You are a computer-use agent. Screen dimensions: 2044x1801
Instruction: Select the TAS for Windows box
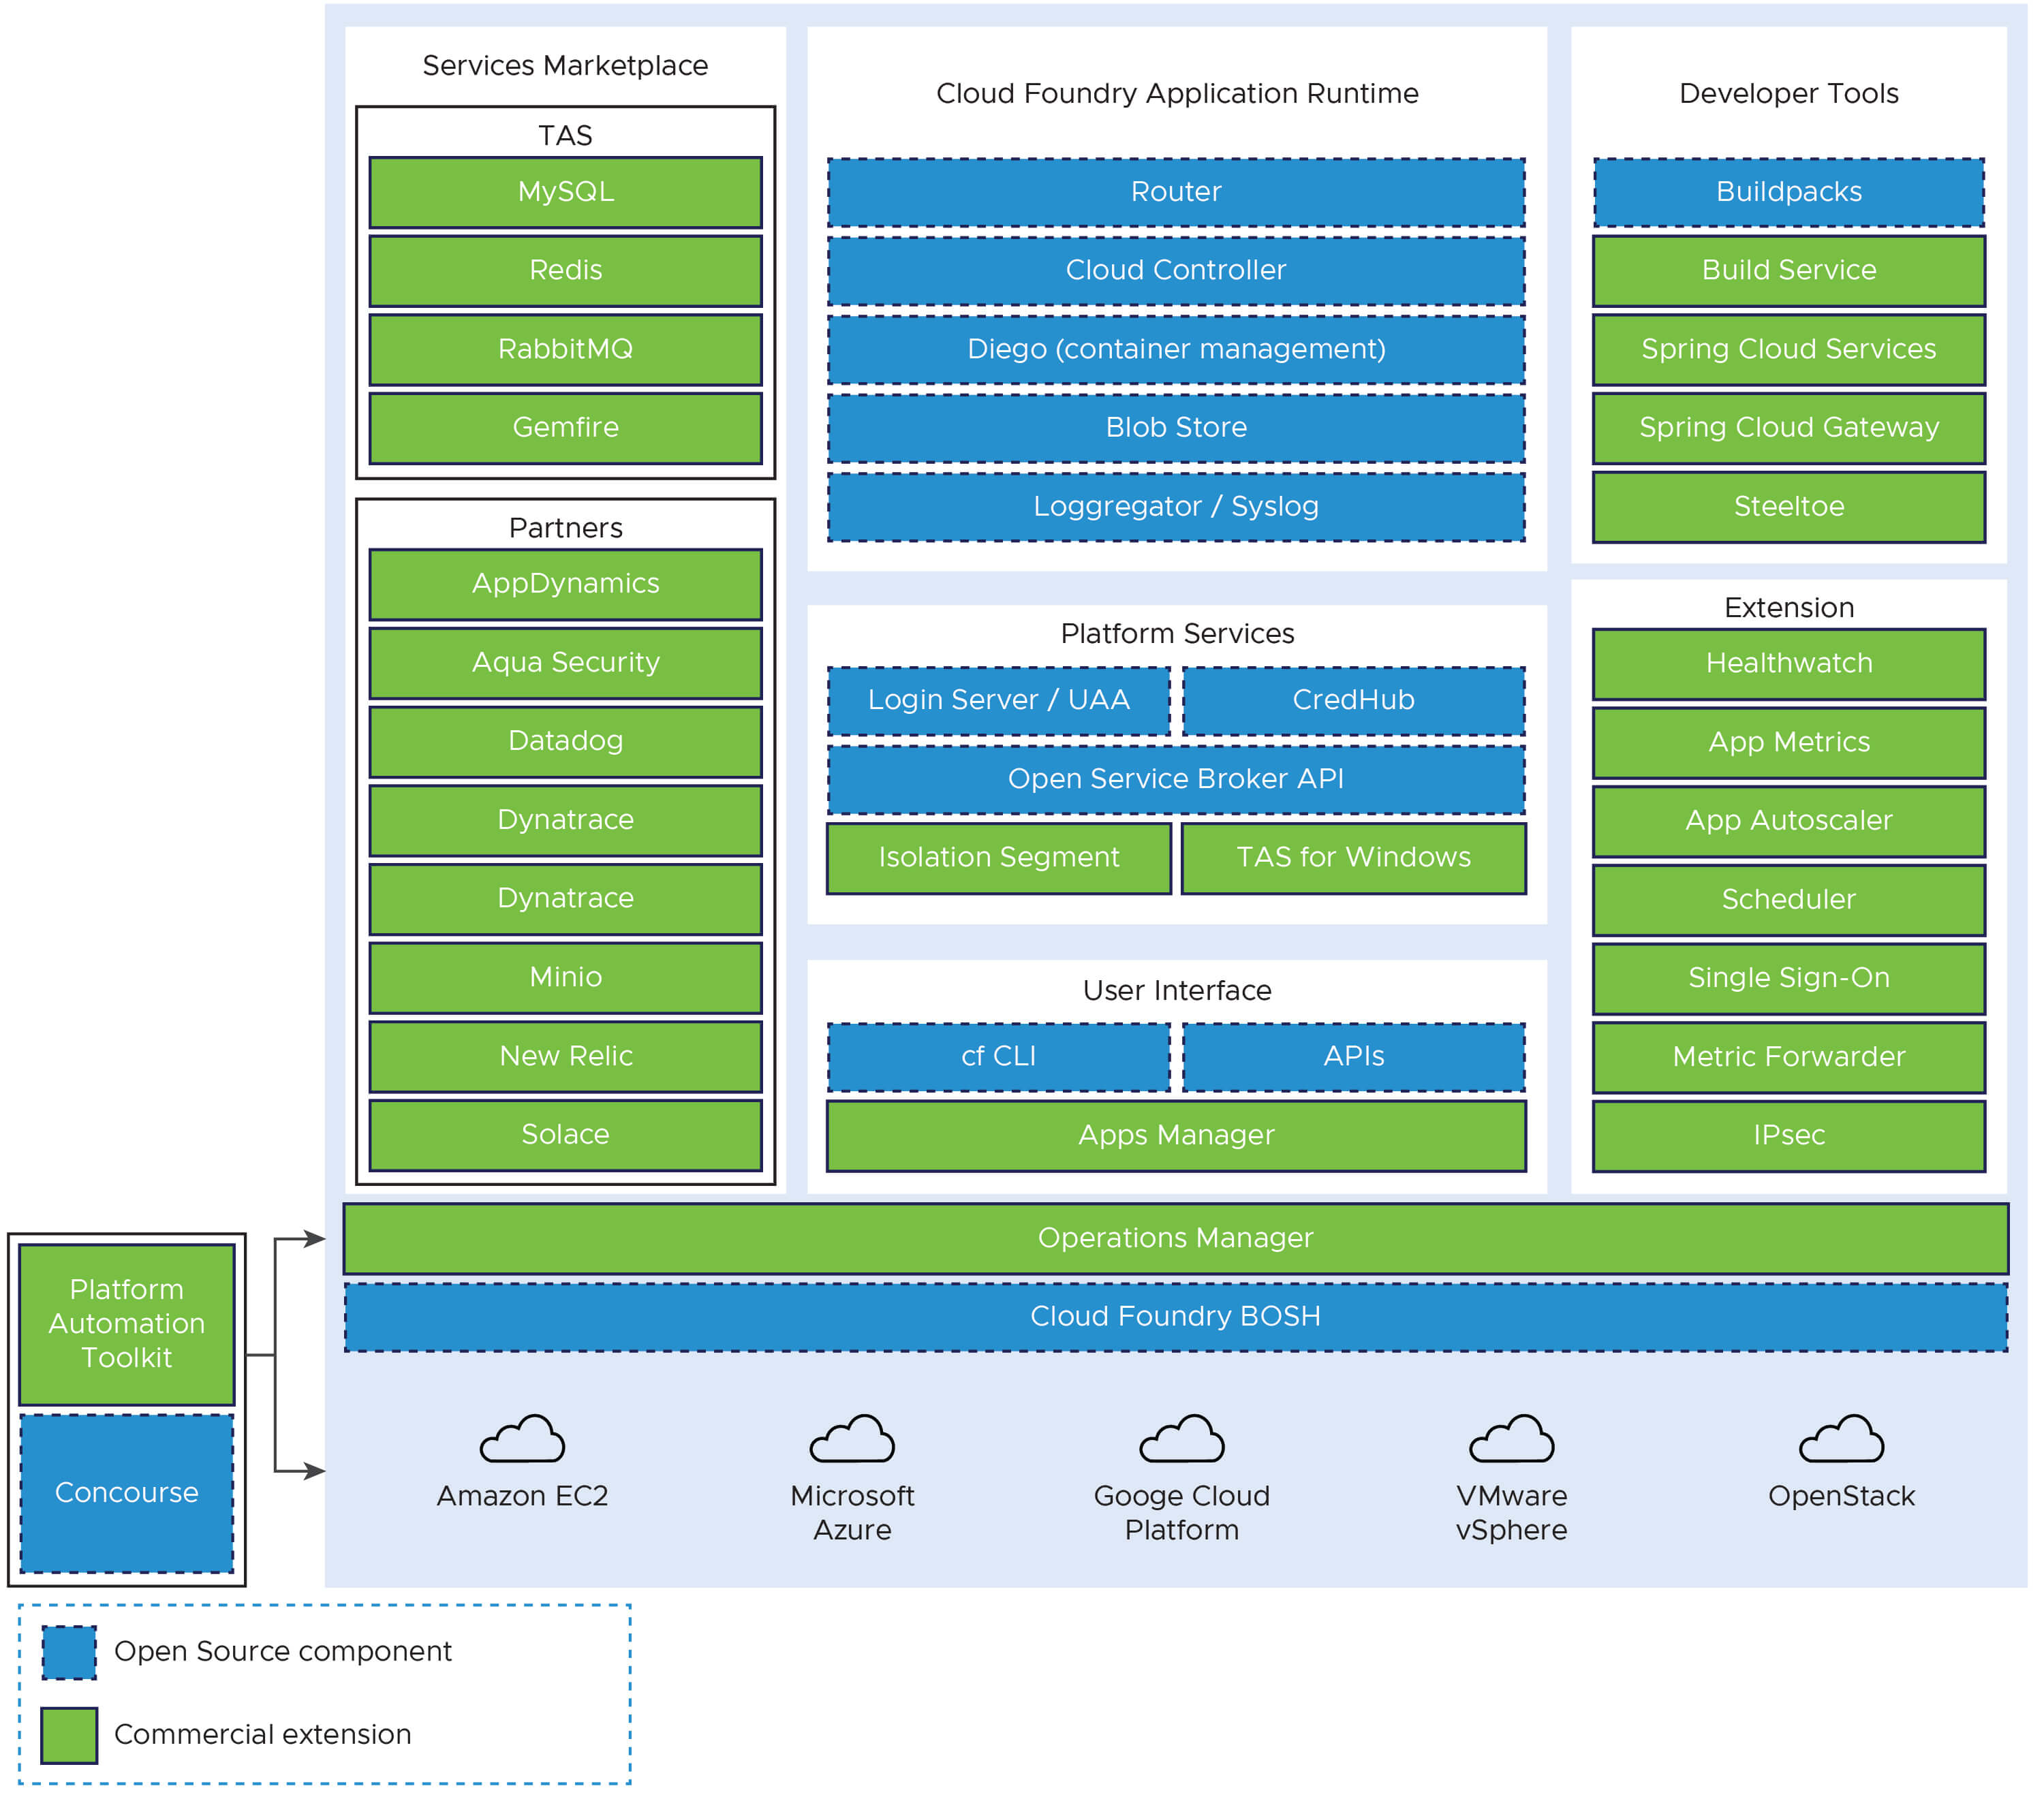pos(1353,857)
